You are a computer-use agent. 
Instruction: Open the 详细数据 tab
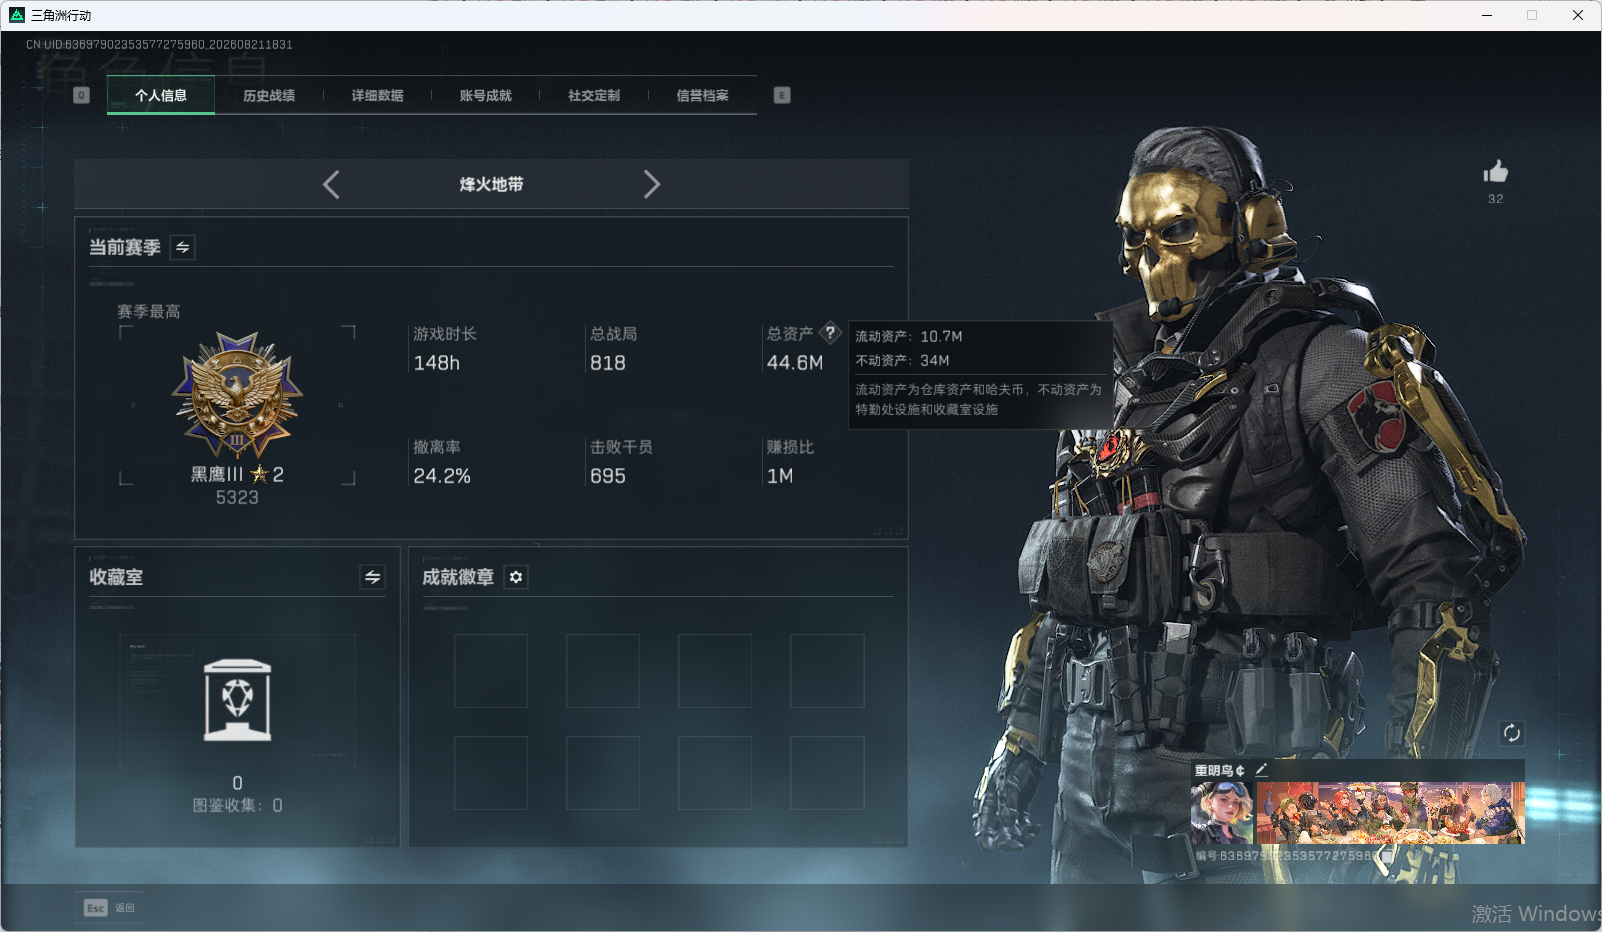tap(377, 96)
